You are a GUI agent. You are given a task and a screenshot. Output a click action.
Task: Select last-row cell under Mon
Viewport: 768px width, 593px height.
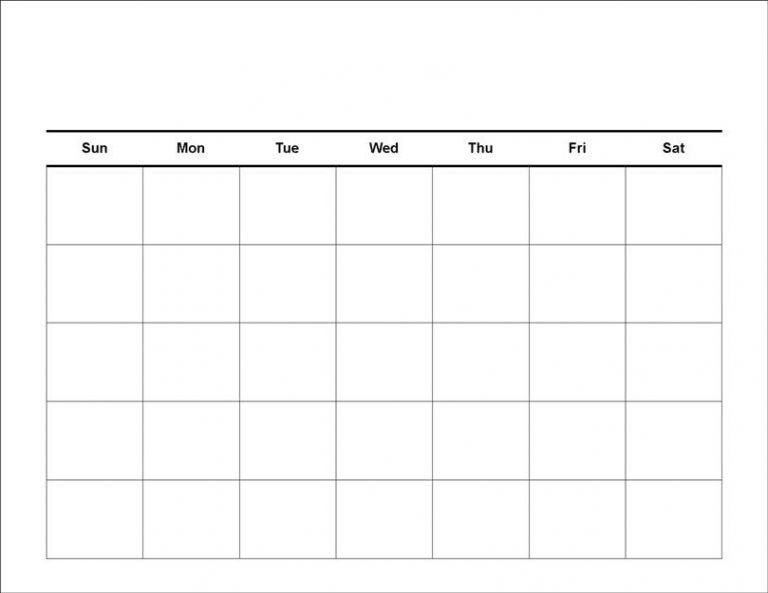click(191, 519)
